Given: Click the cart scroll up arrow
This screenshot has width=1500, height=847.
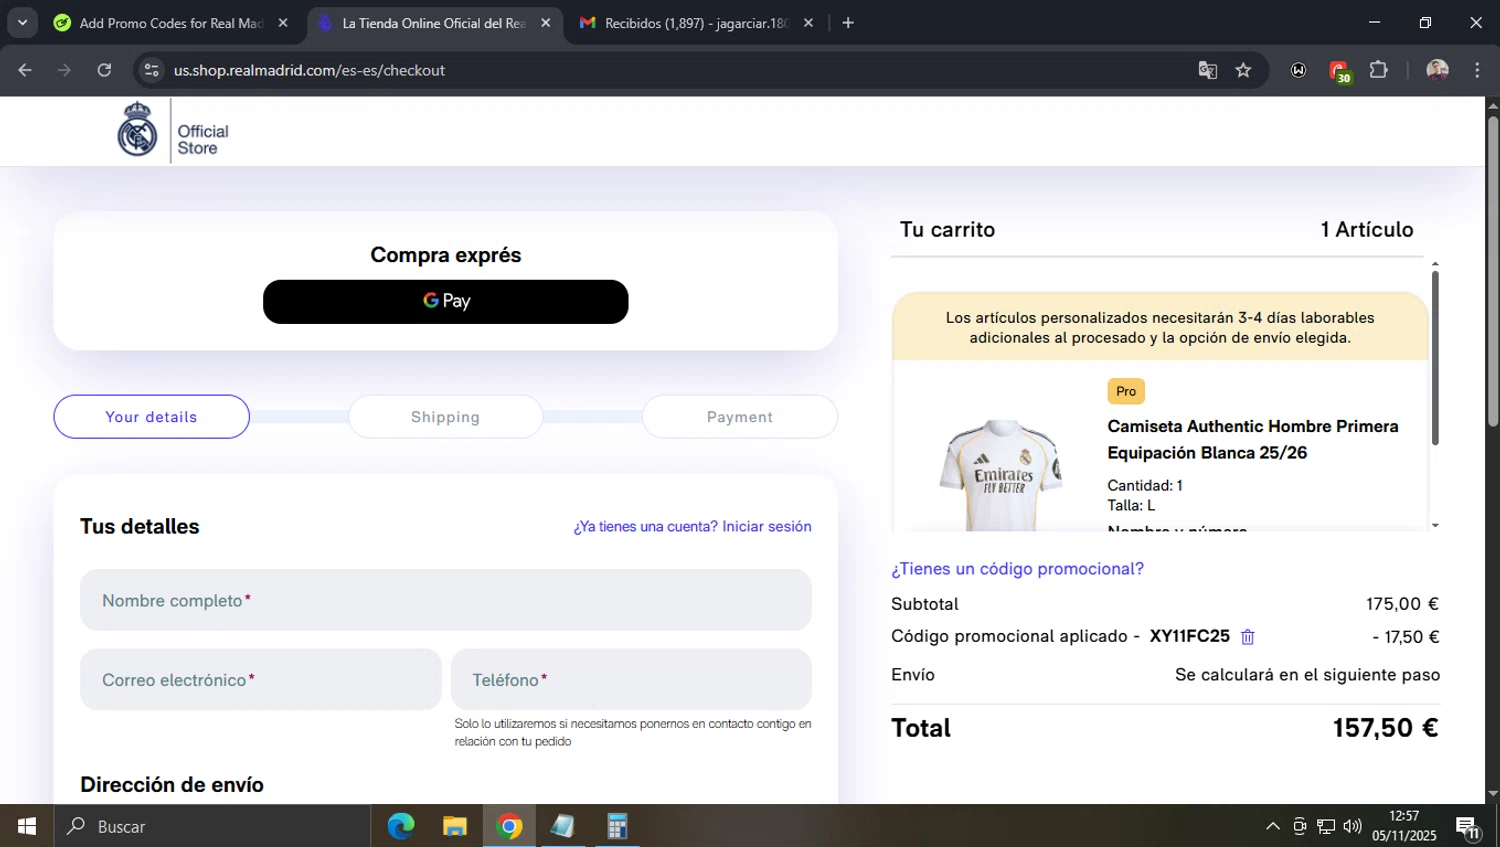Looking at the screenshot, I should point(1435,264).
